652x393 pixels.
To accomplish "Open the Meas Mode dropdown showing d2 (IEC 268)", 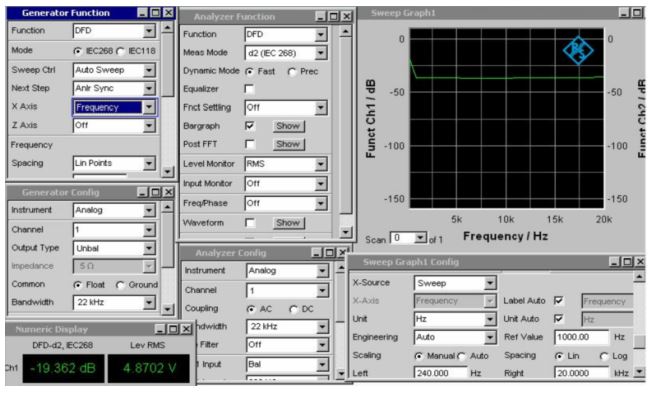I will pos(286,53).
